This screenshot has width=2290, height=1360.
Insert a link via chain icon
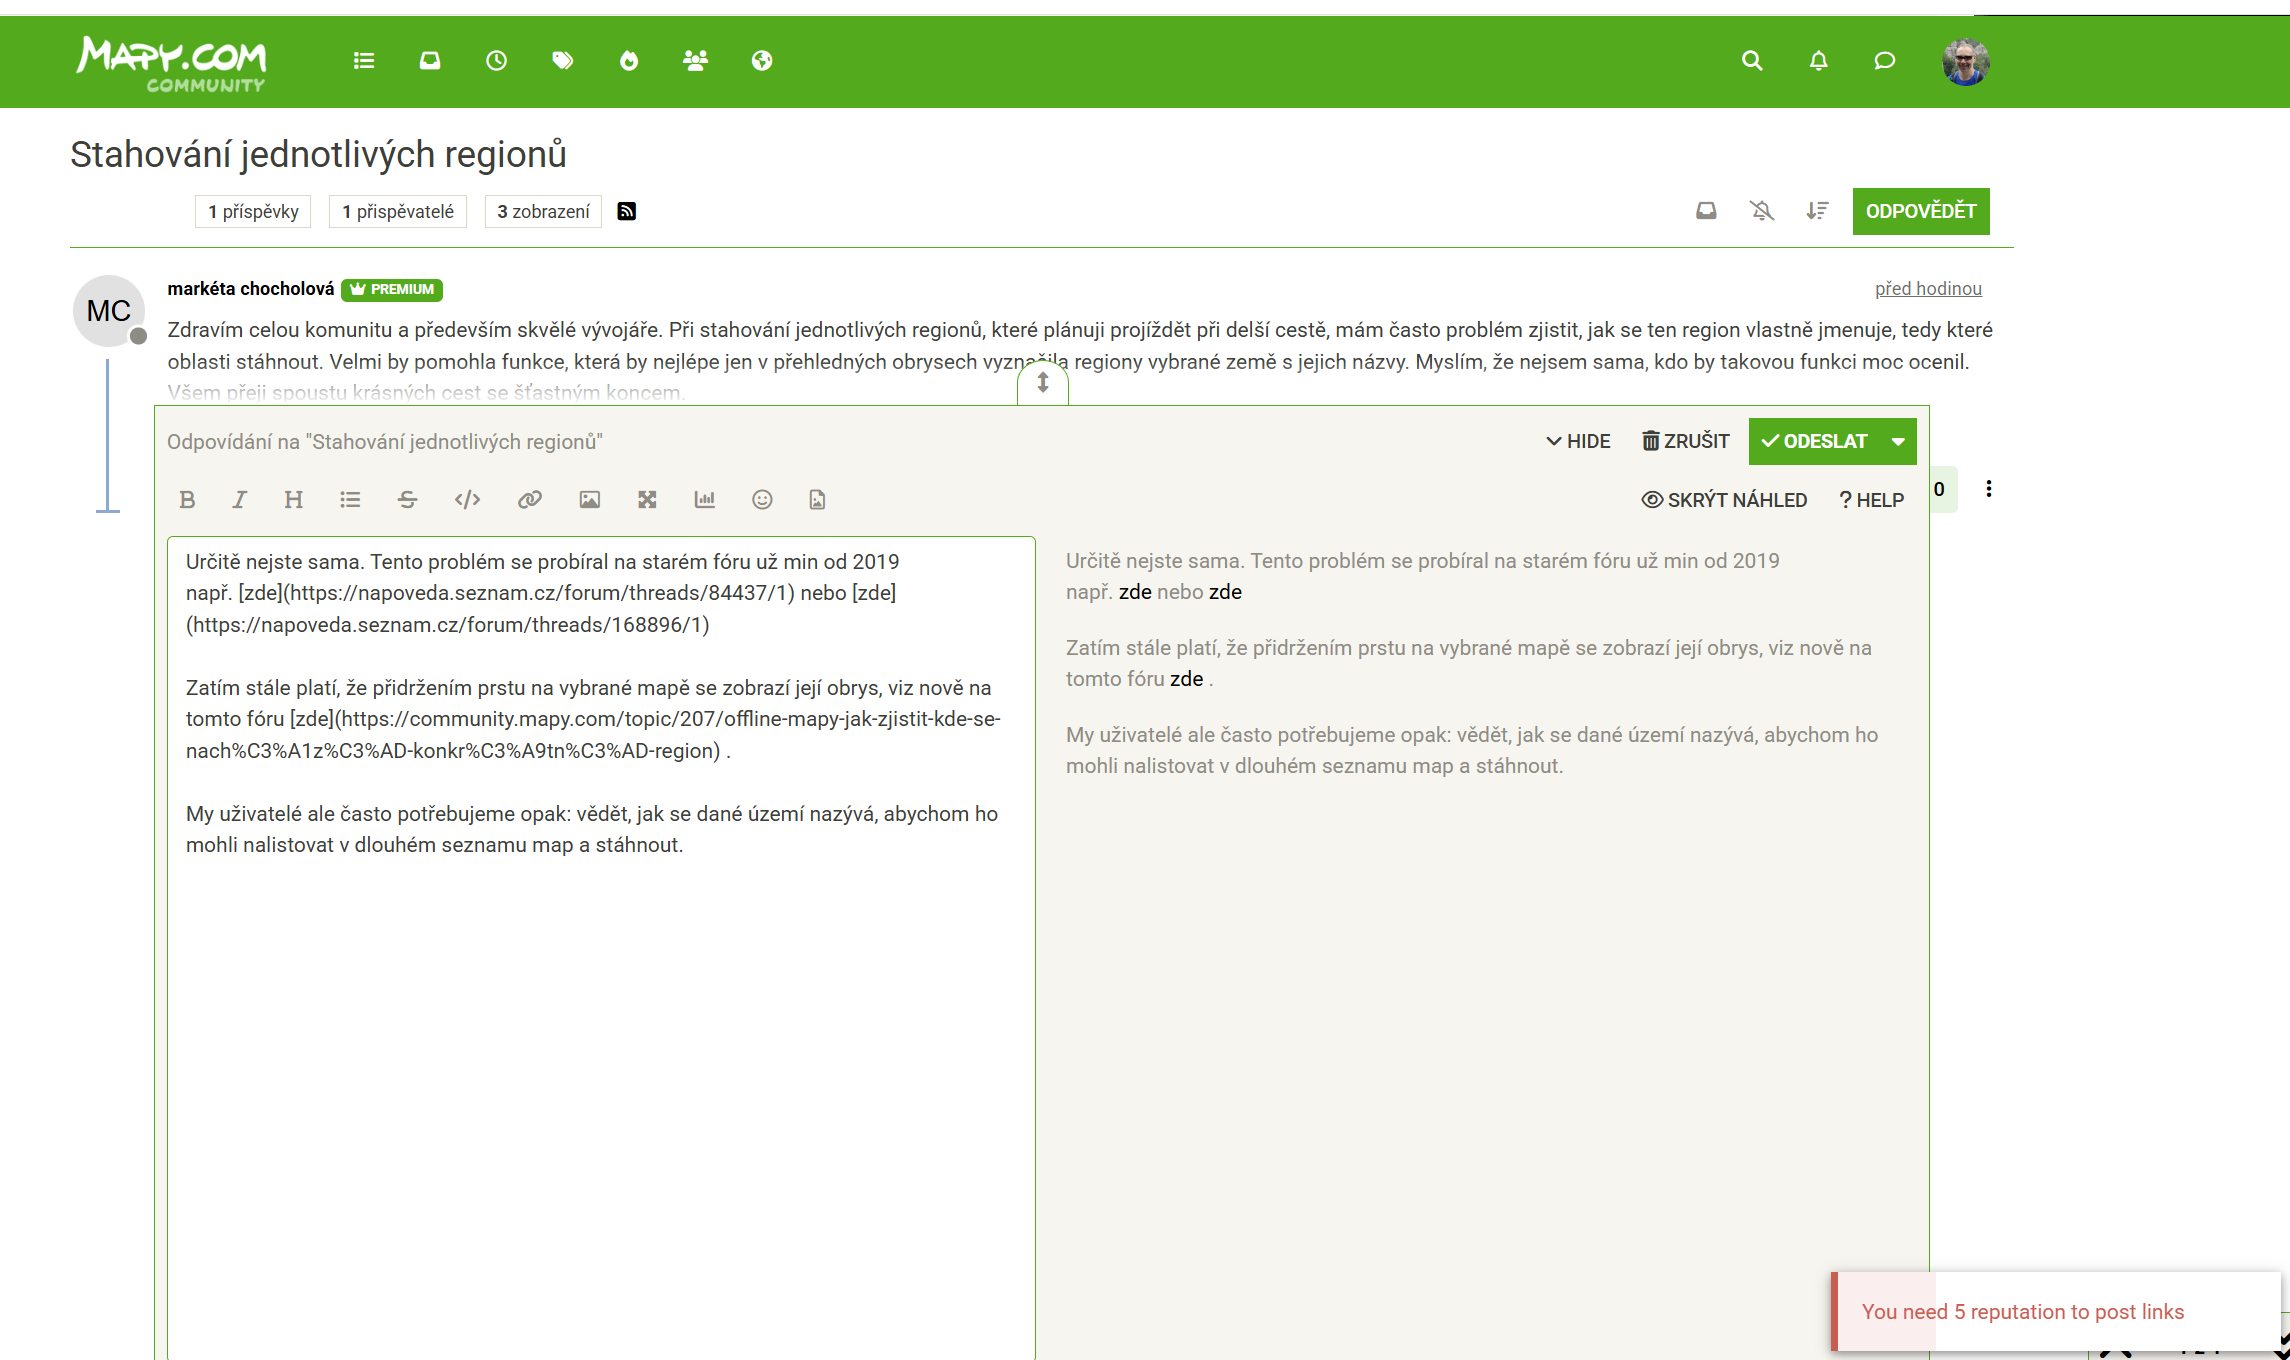529,500
